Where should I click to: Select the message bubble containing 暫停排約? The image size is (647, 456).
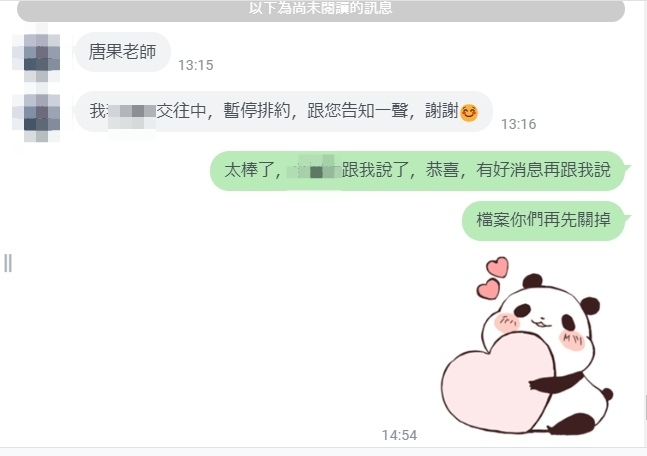[283, 111]
